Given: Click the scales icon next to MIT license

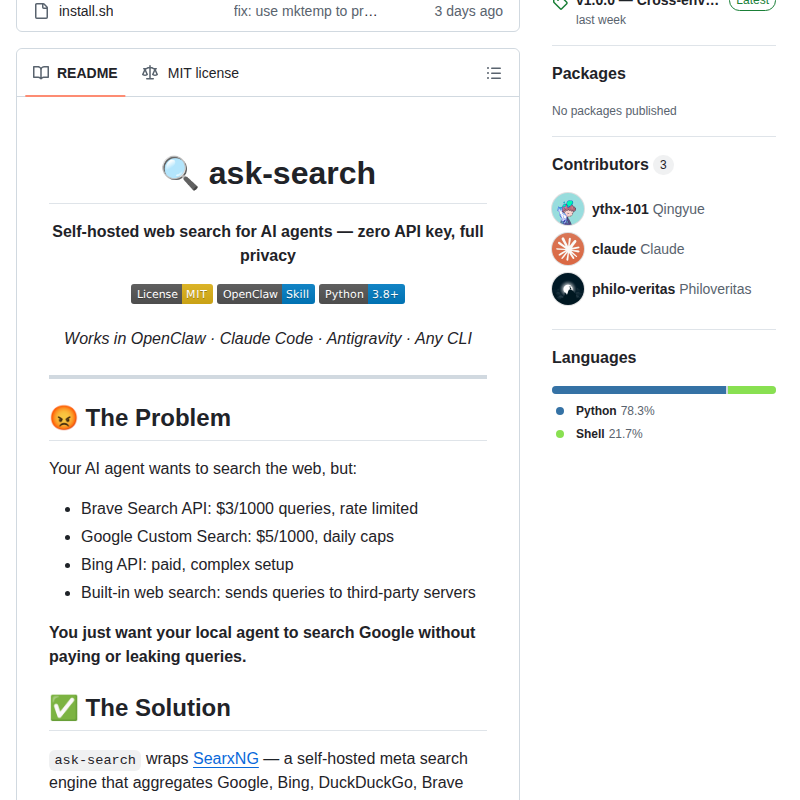Looking at the screenshot, I should pos(151,73).
